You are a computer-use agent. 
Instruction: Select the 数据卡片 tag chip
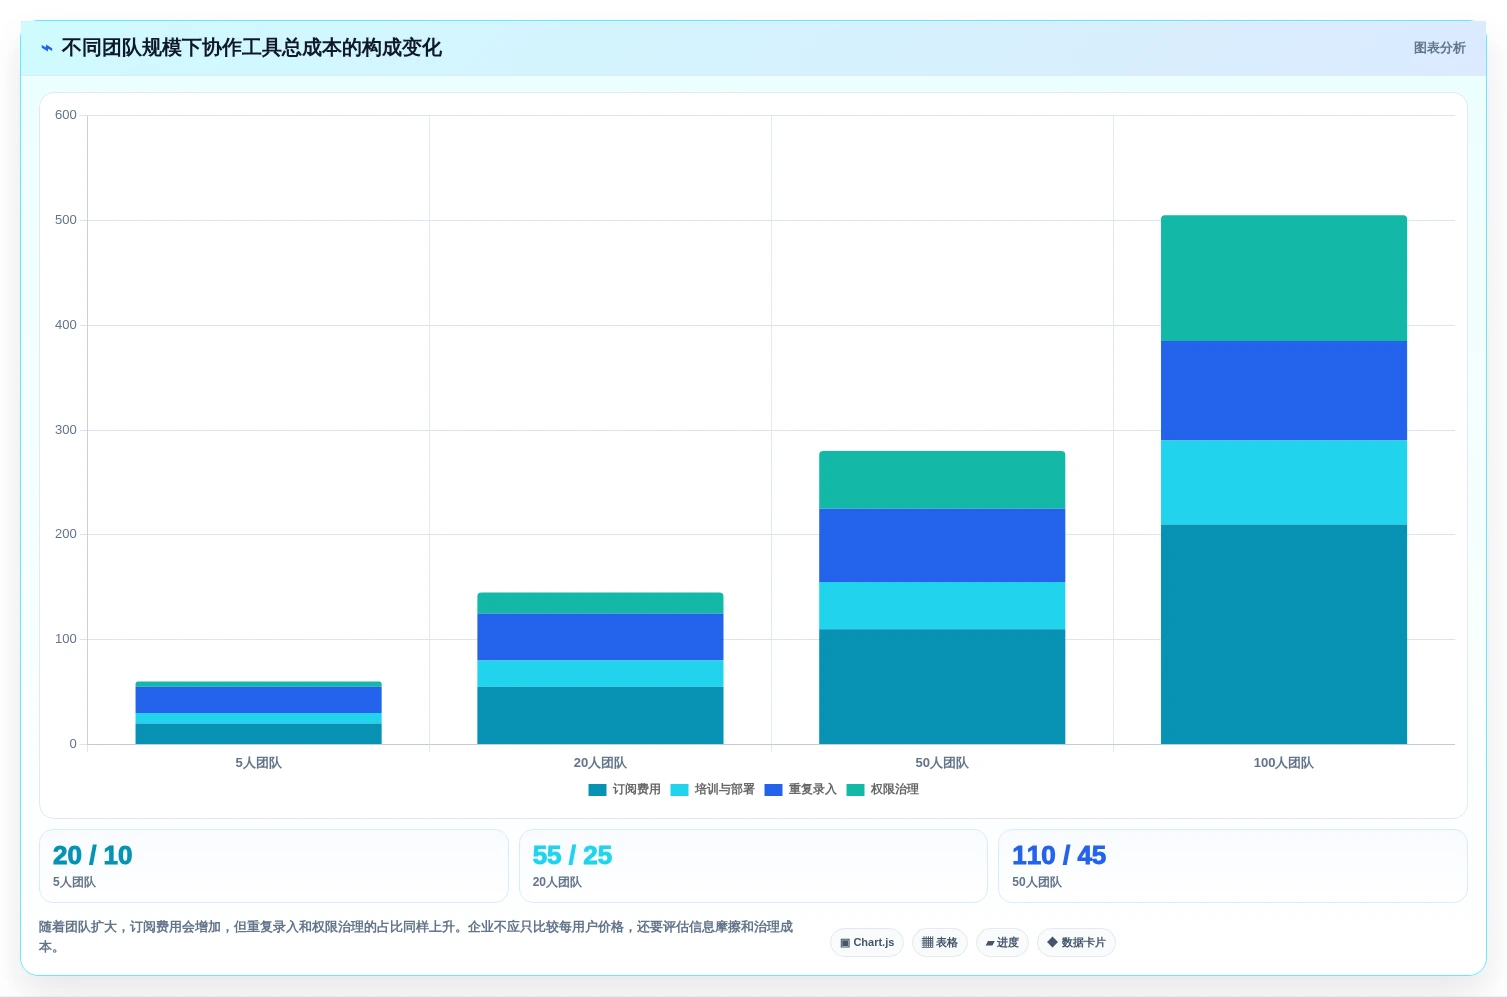[1076, 943]
